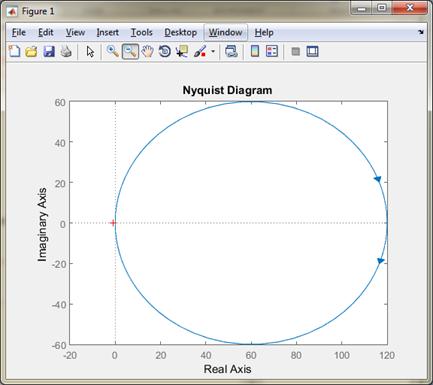433x385 pixels.
Task: Open the Insert menu
Action: tap(108, 32)
